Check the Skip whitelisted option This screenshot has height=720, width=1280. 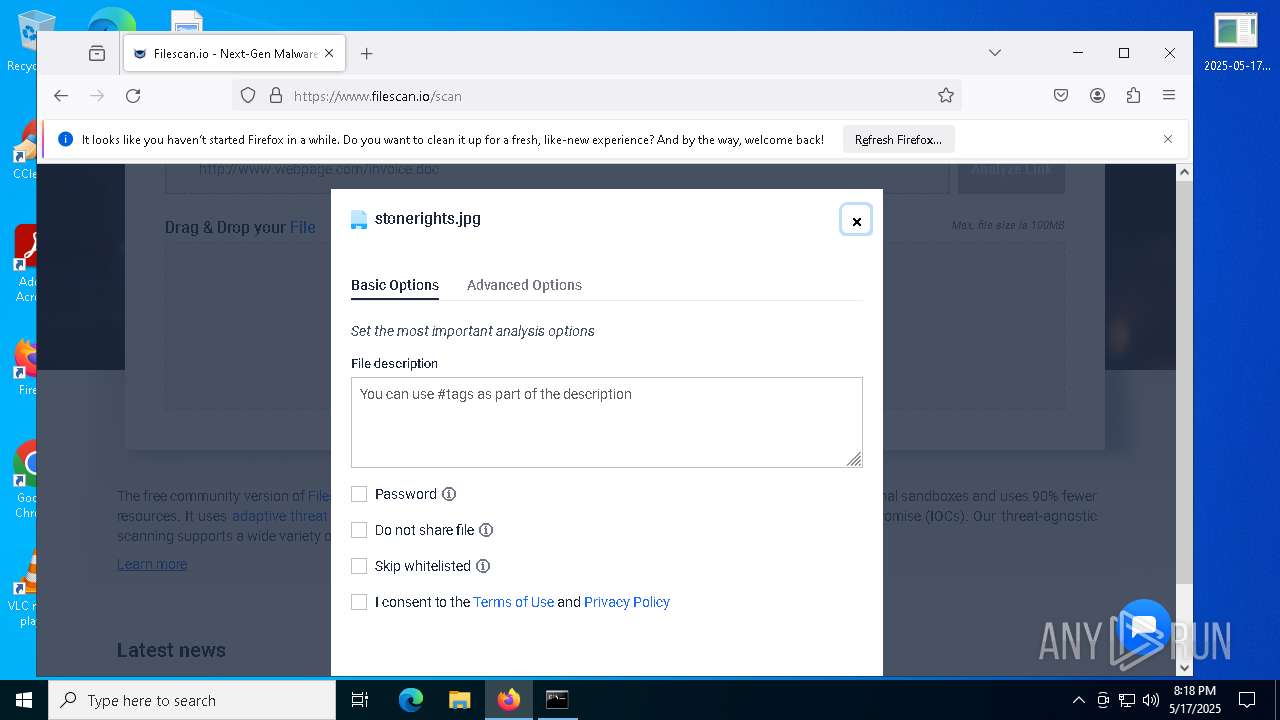point(359,566)
